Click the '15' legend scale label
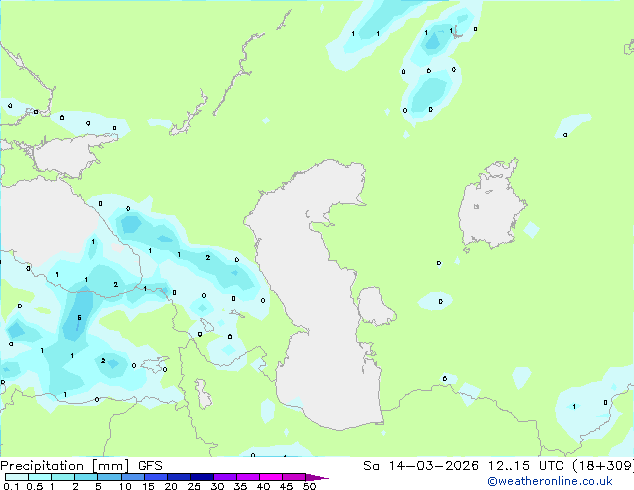 [148, 486]
